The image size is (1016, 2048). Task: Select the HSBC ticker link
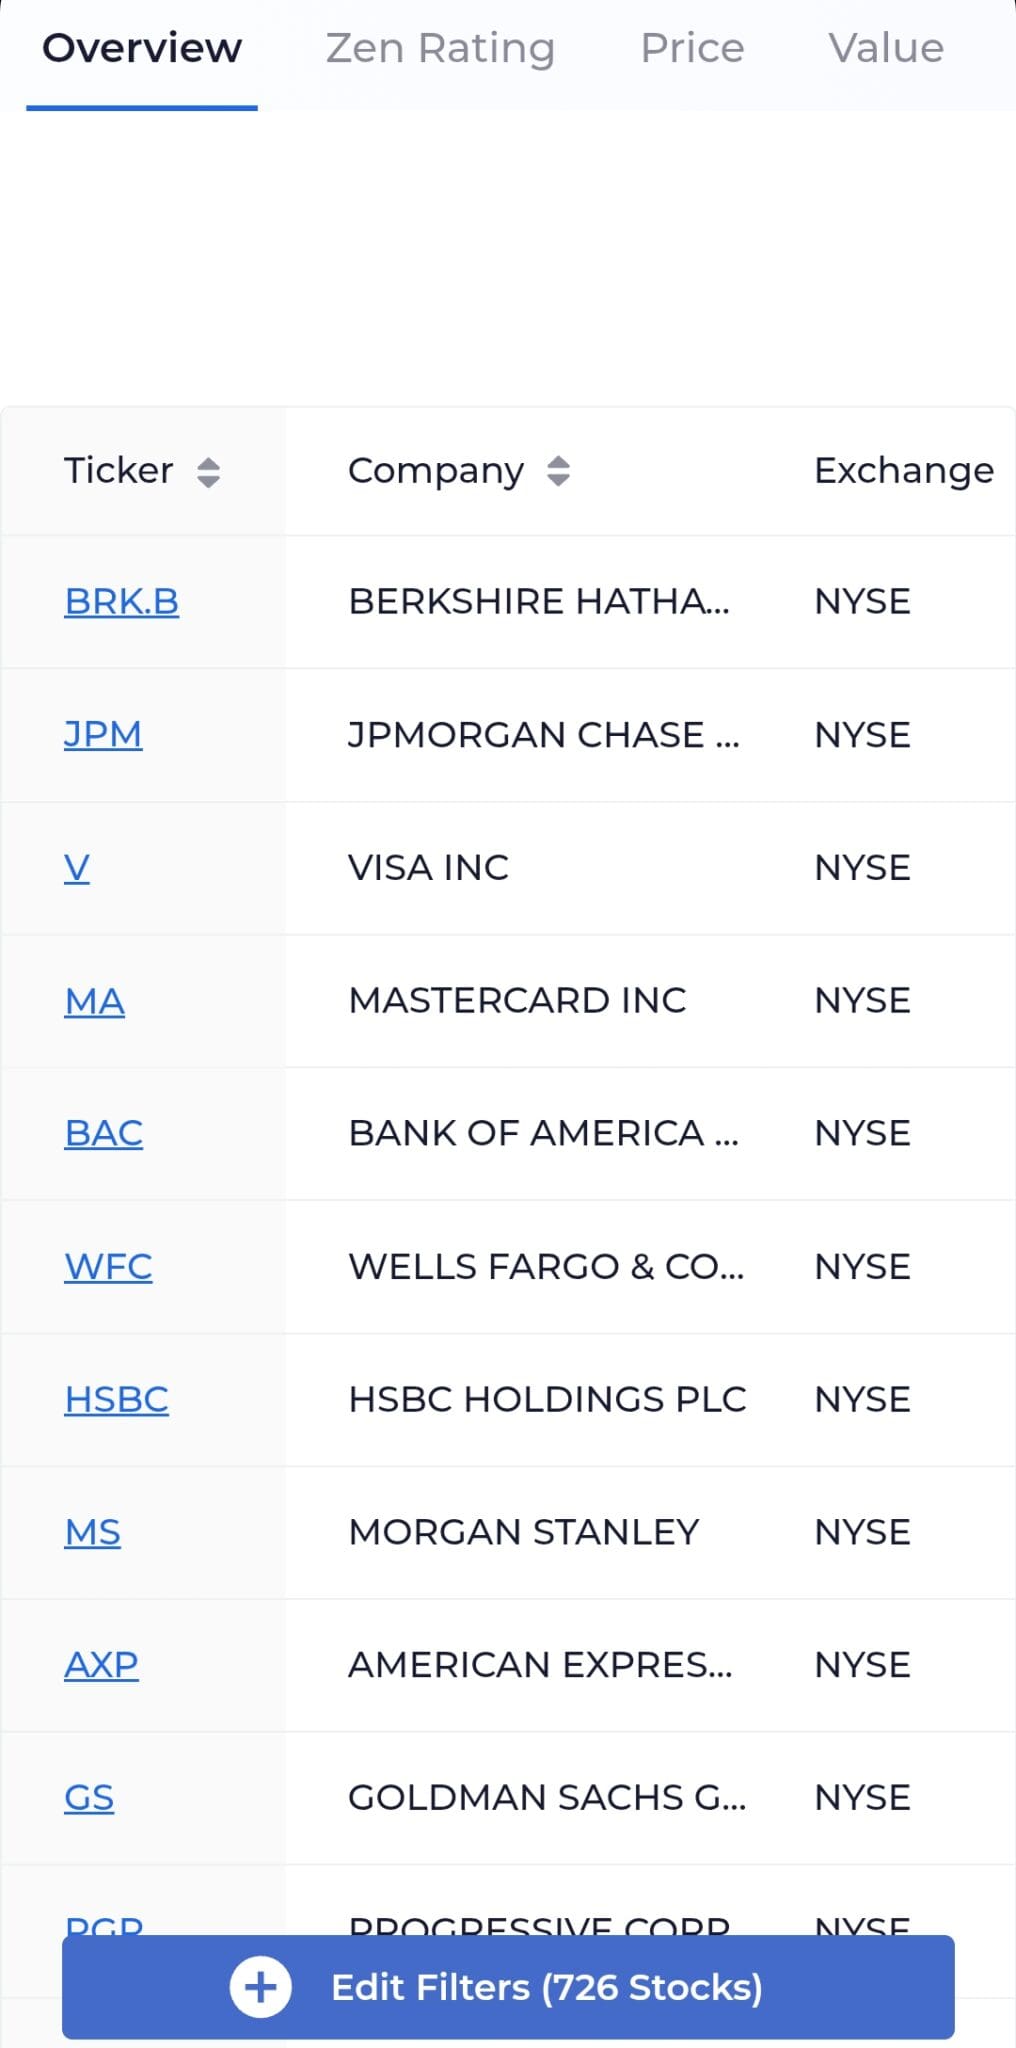click(116, 1400)
